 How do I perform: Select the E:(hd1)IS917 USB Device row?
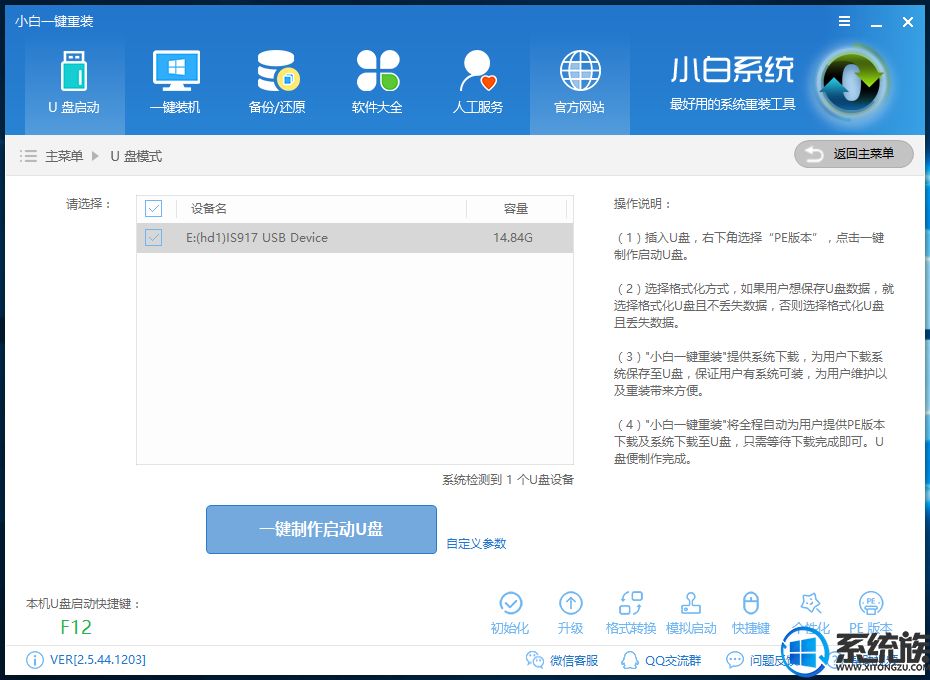355,238
